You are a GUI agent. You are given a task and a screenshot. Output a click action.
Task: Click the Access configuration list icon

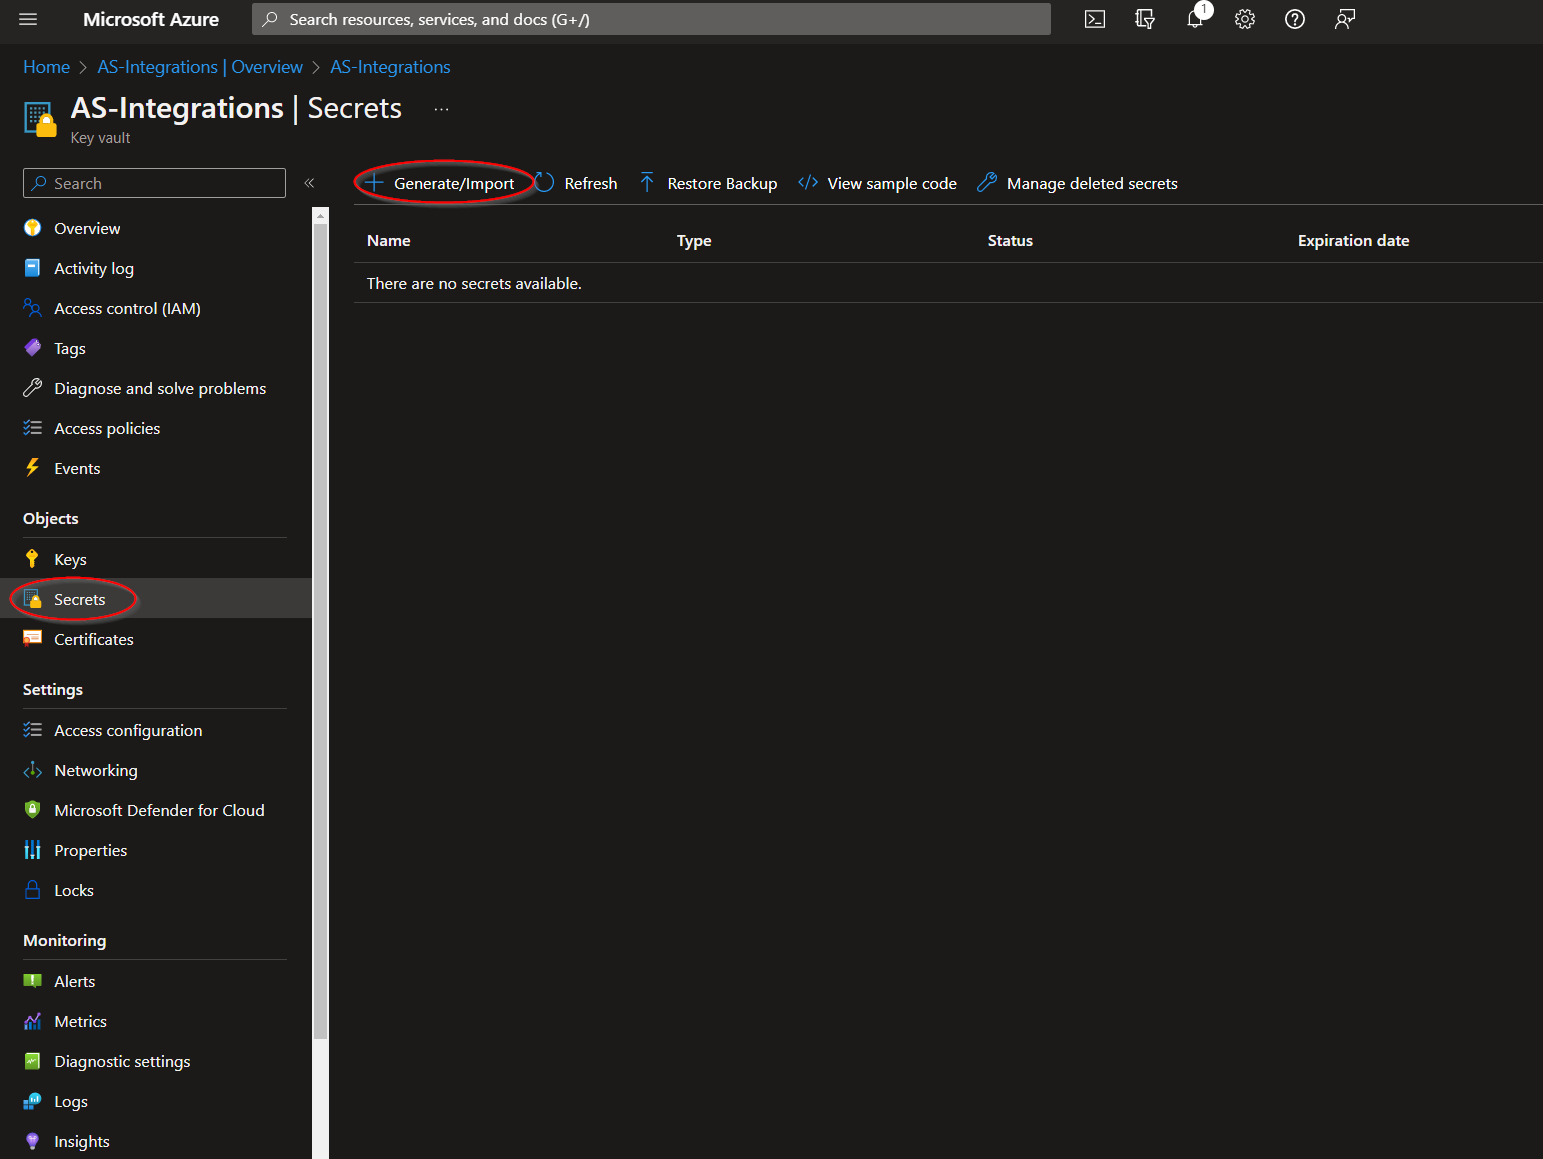click(33, 730)
